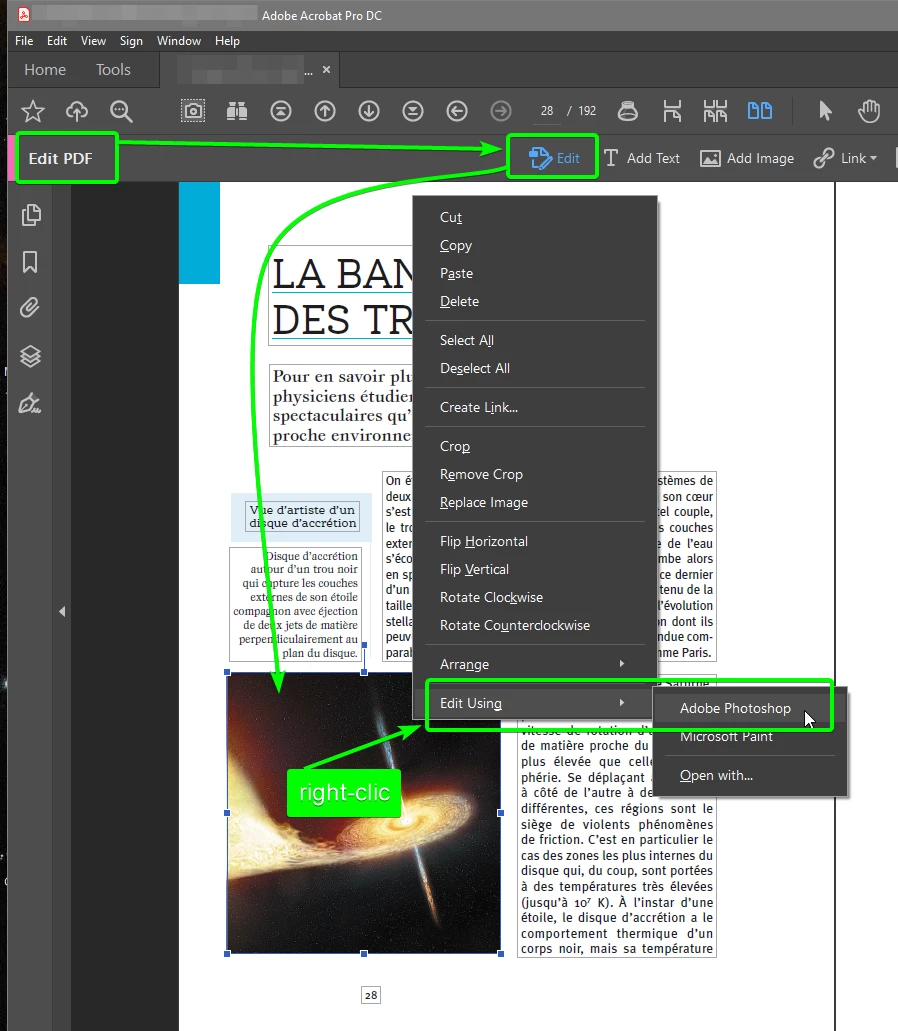Edit the current page number field

546,111
